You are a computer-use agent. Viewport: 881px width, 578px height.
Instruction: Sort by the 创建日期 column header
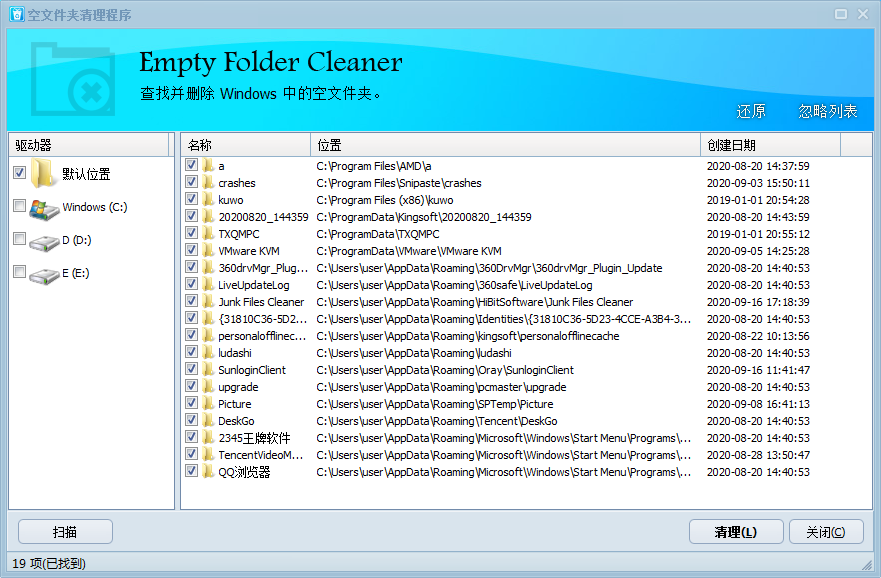[x=770, y=145]
